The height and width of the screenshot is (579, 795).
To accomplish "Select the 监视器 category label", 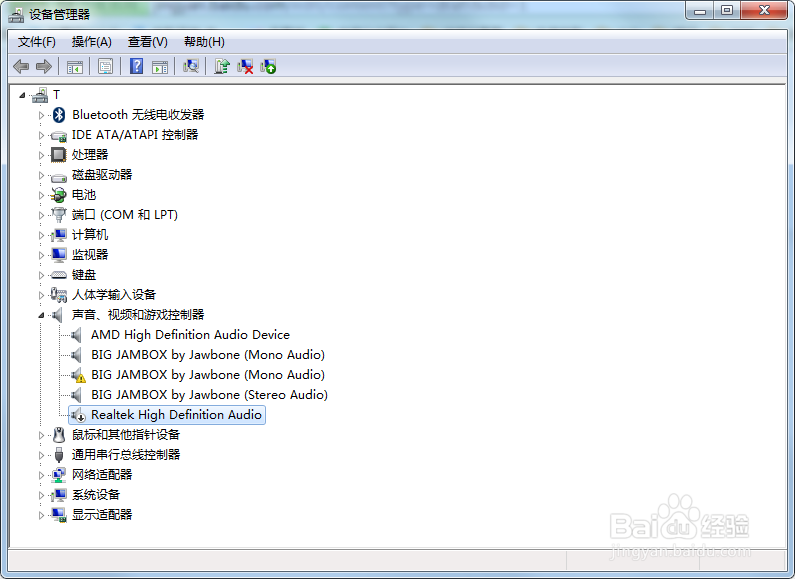I will coord(90,255).
